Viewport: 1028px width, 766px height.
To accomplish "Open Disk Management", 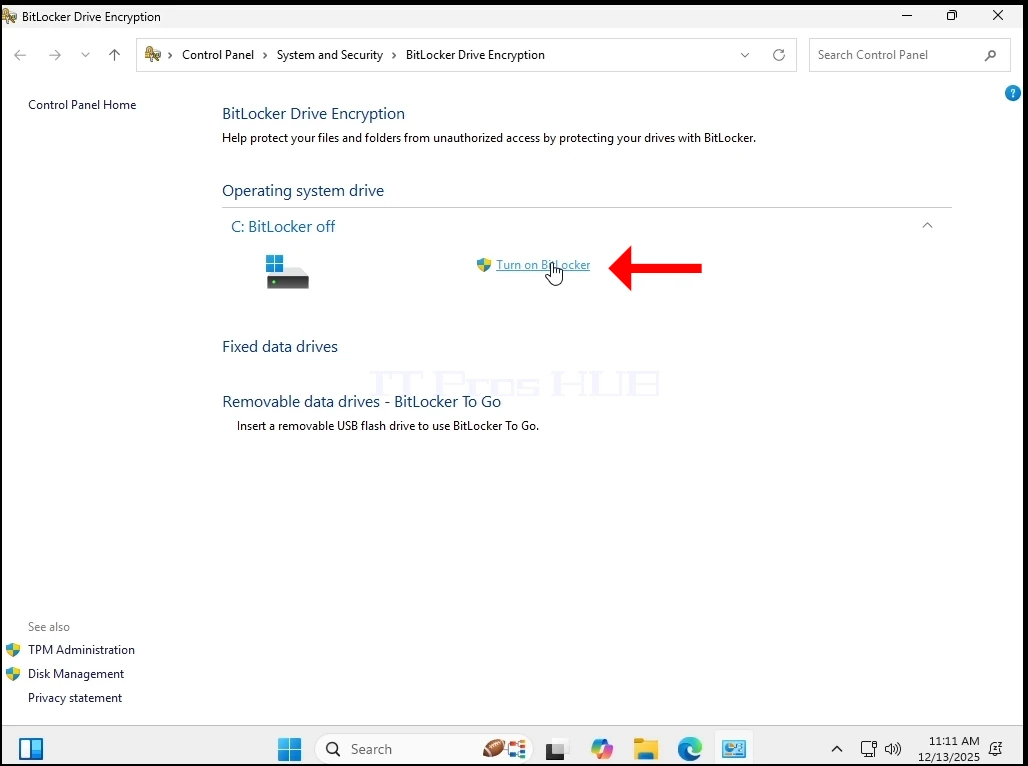I will tap(76, 674).
